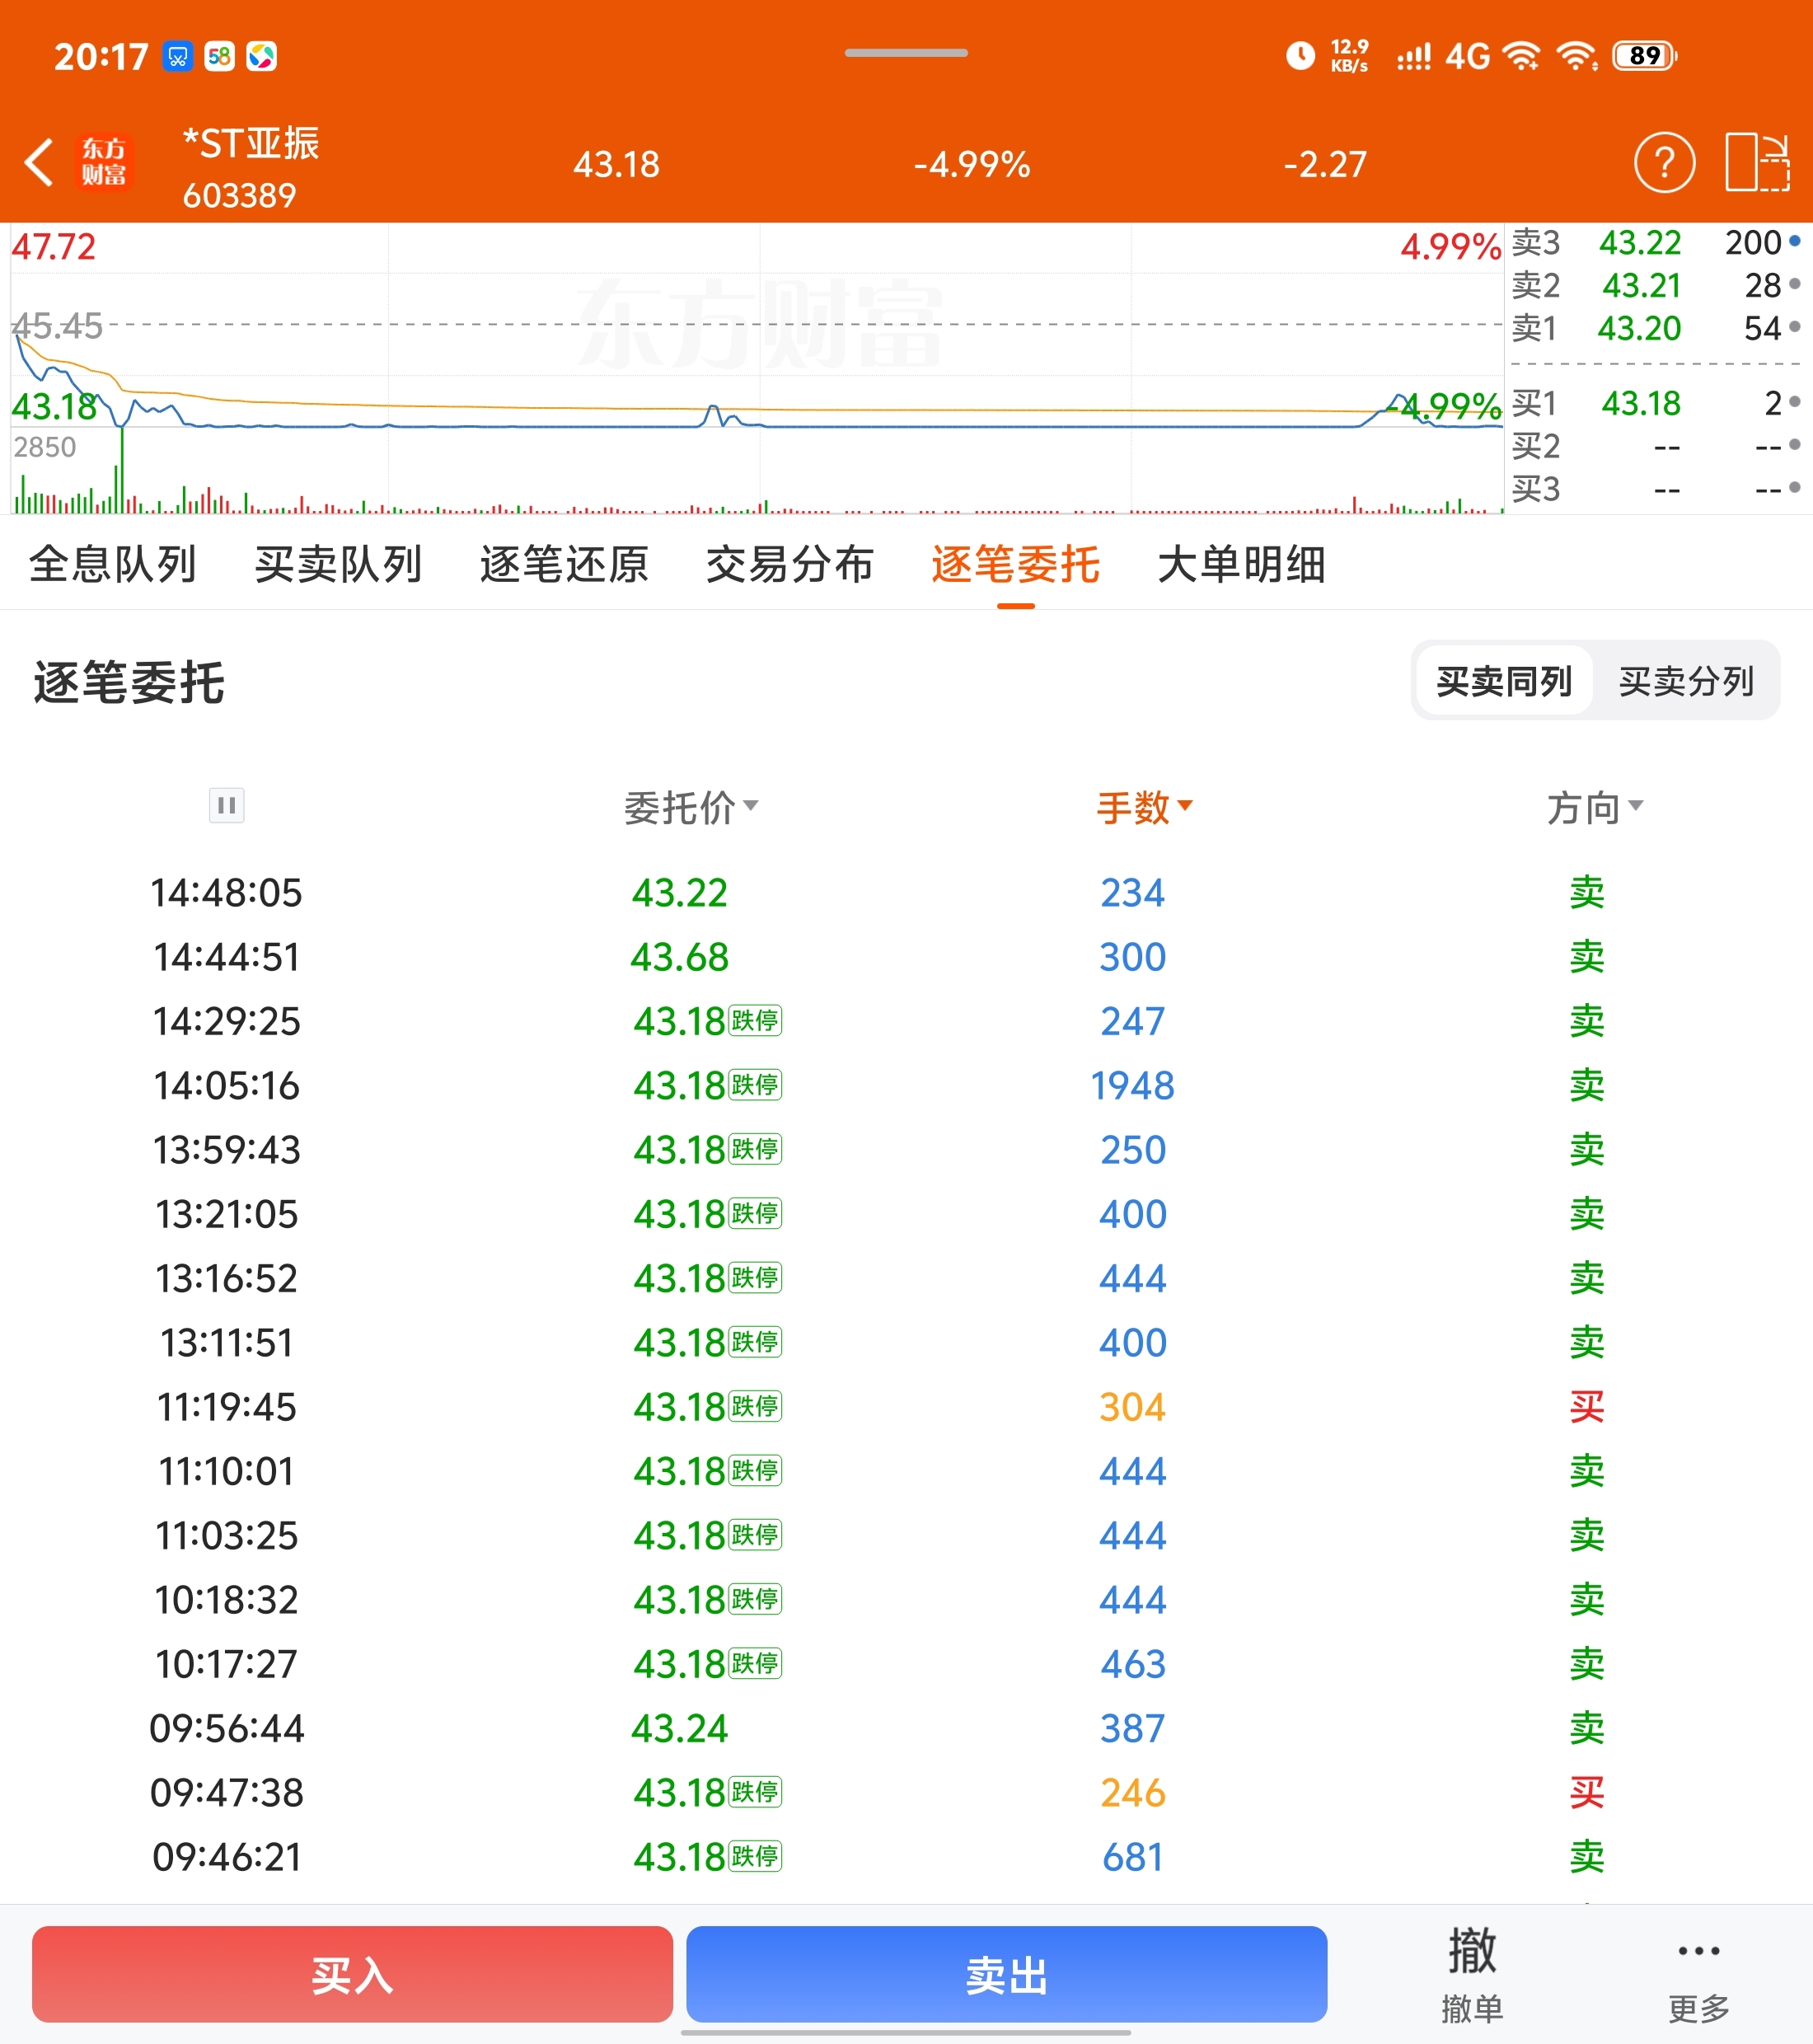Open the help question mark icon
Viewport: 1813px width, 2044px height.
(x=1664, y=163)
